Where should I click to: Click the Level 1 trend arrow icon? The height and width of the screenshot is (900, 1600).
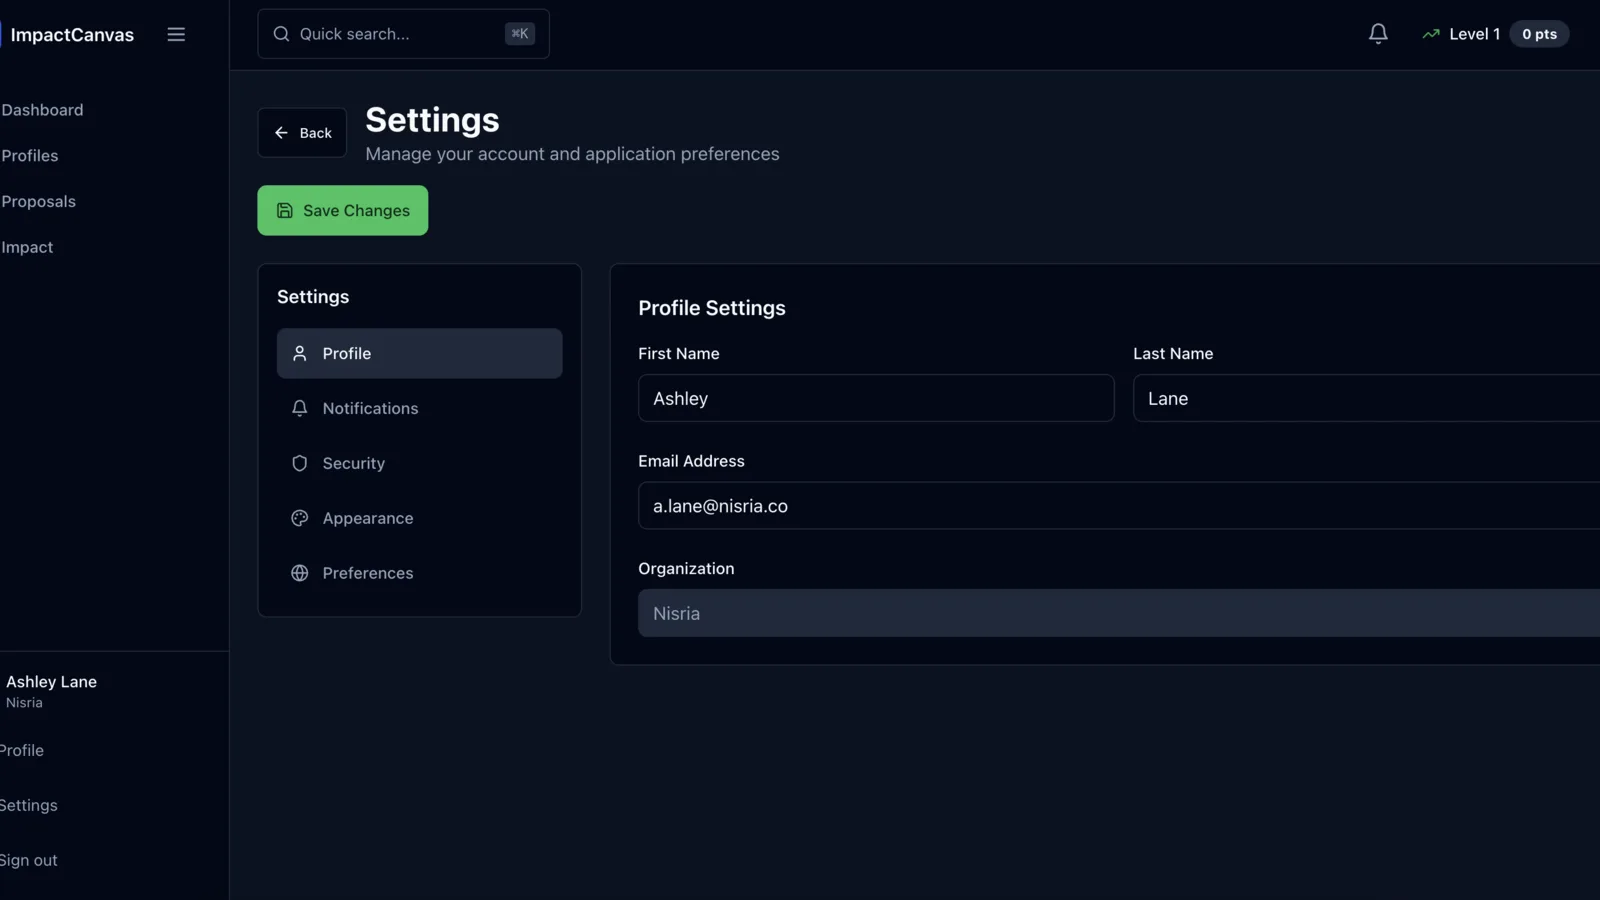1431,34
